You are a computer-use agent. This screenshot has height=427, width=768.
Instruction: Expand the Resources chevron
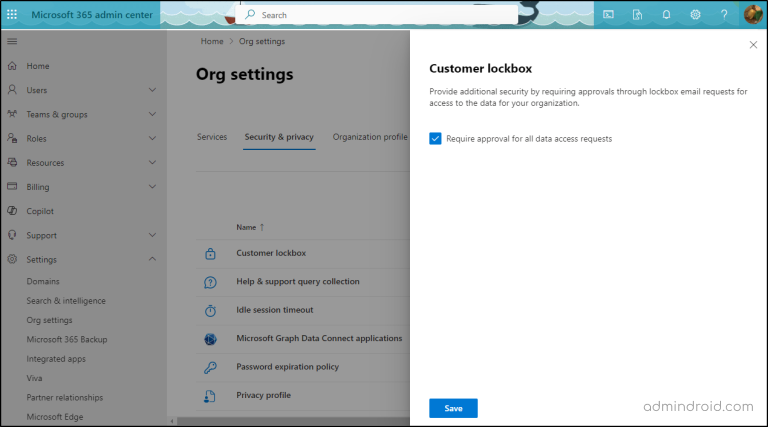(x=152, y=162)
